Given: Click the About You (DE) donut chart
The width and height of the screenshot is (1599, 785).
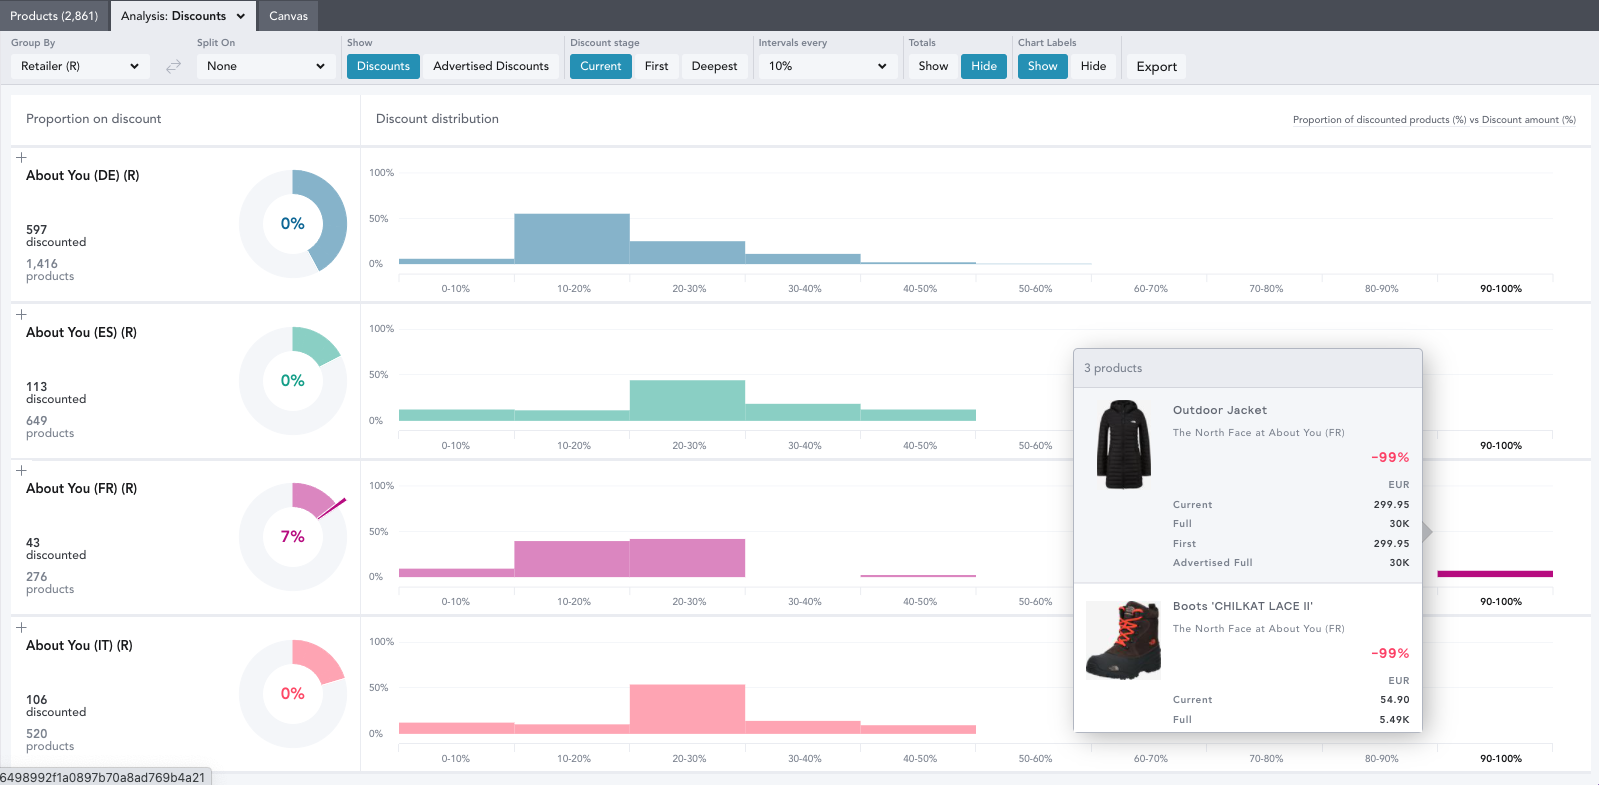Looking at the screenshot, I should pyautogui.click(x=292, y=224).
